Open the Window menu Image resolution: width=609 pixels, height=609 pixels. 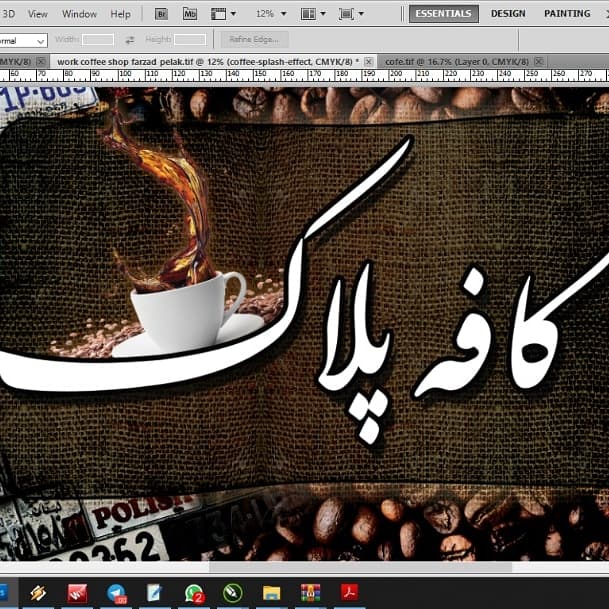coord(79,14)
